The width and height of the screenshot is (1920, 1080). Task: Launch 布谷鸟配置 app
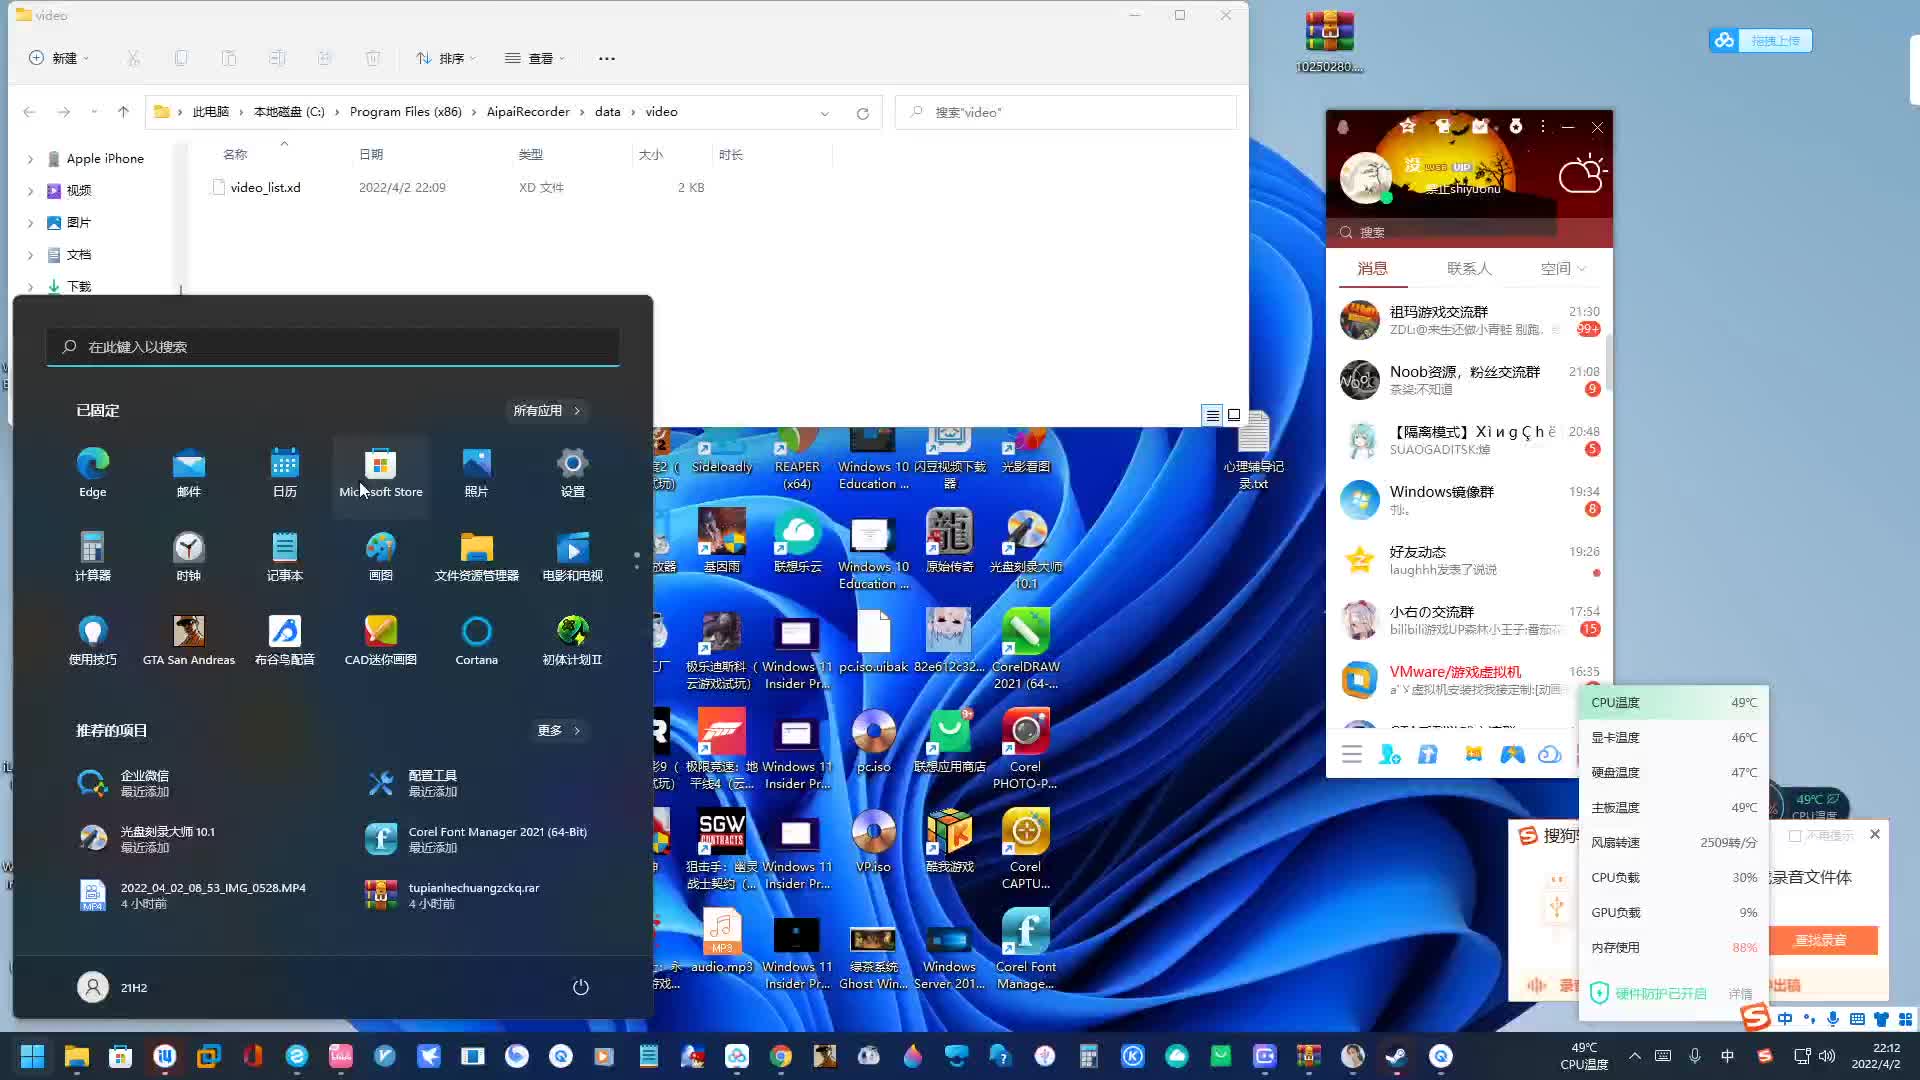point(285,638)
